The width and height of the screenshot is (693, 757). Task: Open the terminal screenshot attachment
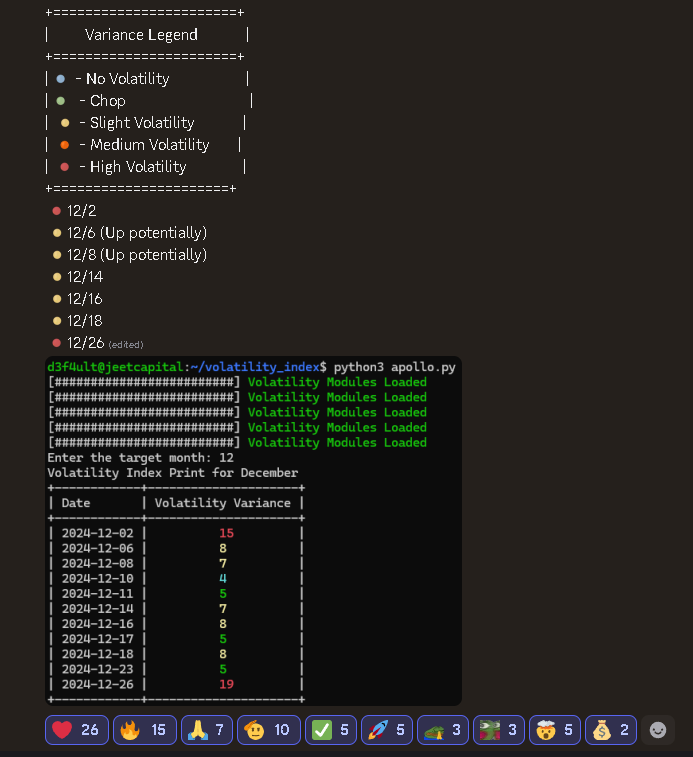(254, 531)
